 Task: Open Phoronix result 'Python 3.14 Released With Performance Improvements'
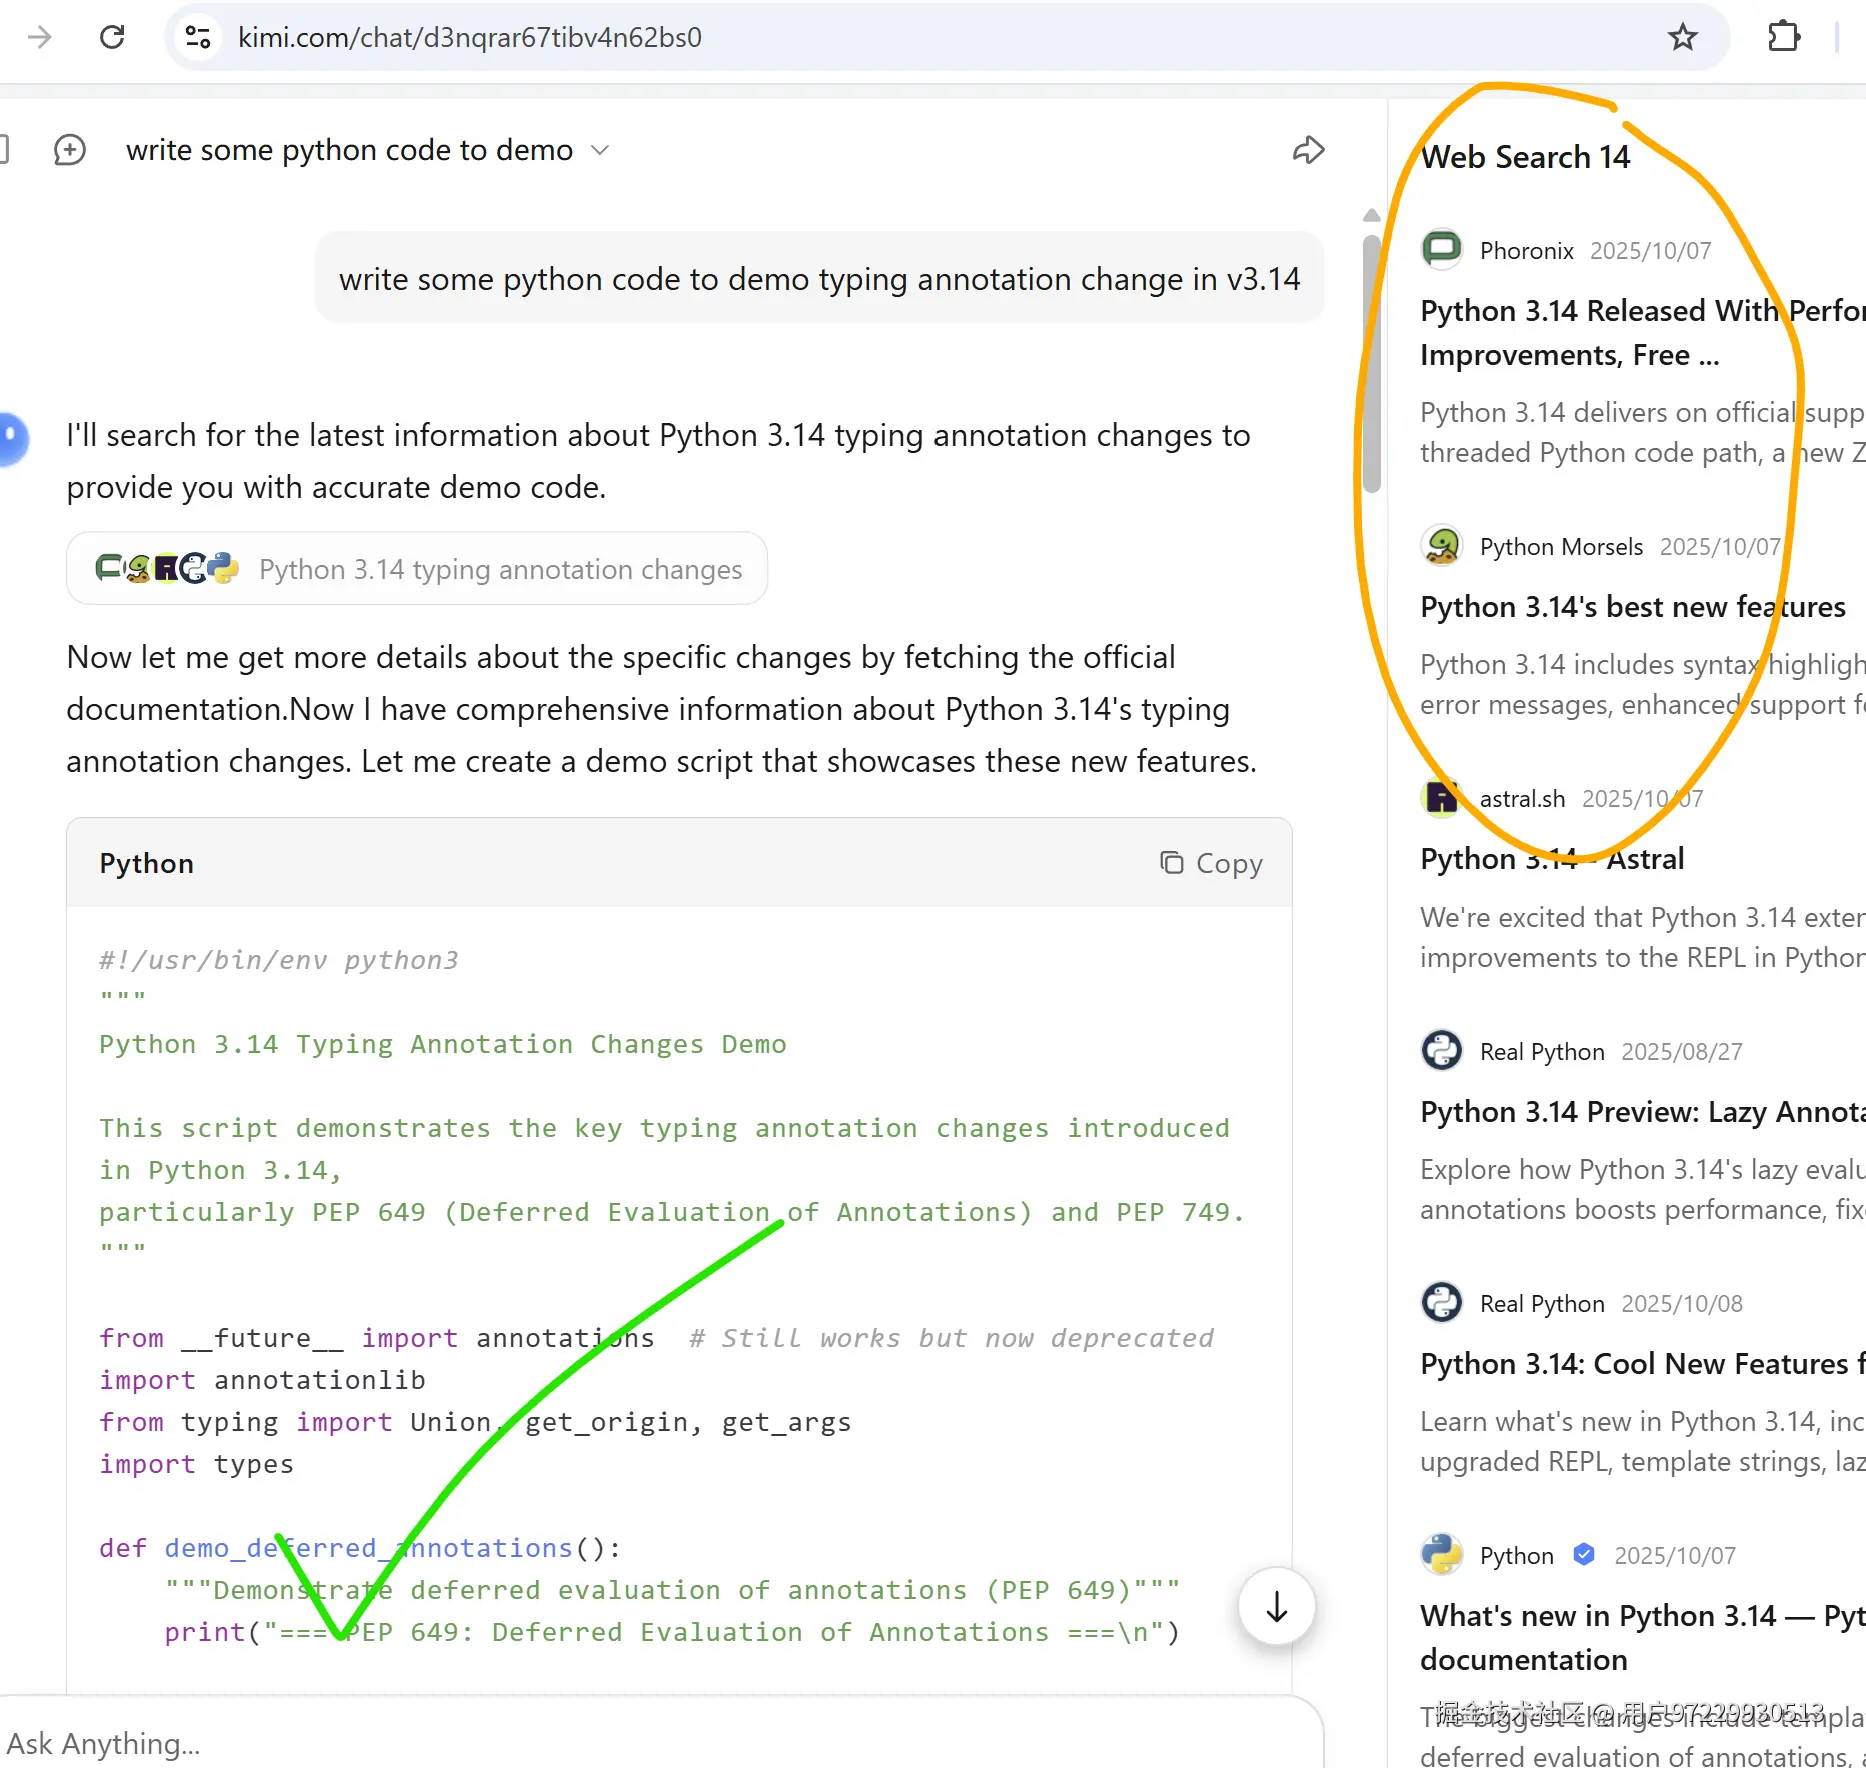click(1642, 333)
